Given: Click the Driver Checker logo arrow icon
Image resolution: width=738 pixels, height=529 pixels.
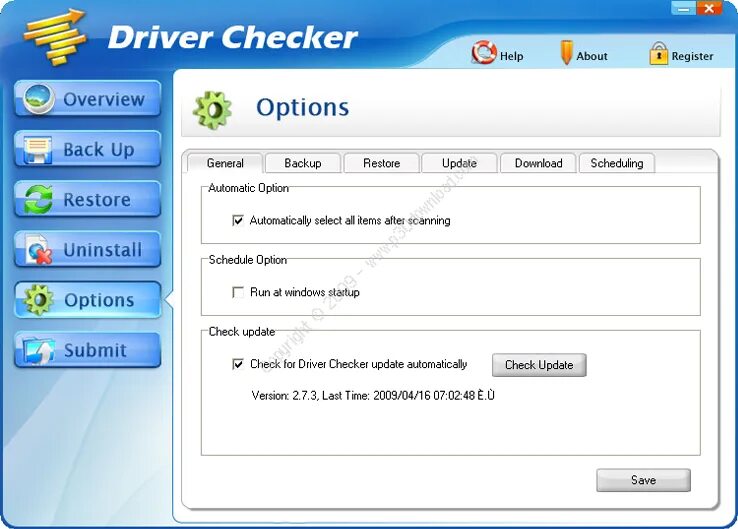Looking at the screenshot, I should pos(56,36).
